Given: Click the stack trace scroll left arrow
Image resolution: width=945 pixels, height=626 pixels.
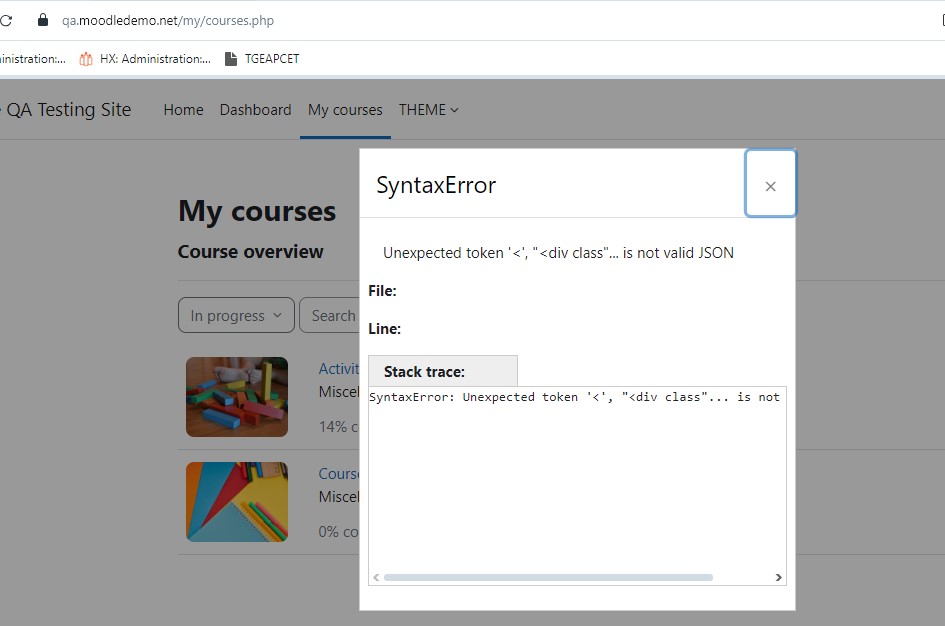Looking at the screenshot, I should tap(376, 577).
